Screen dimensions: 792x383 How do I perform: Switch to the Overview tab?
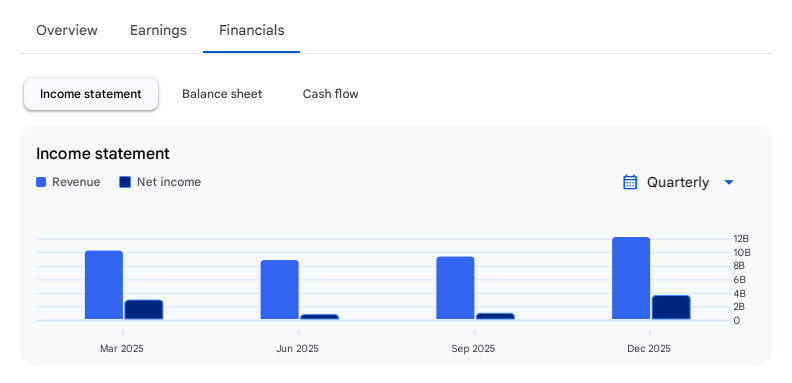click(67, 30)
